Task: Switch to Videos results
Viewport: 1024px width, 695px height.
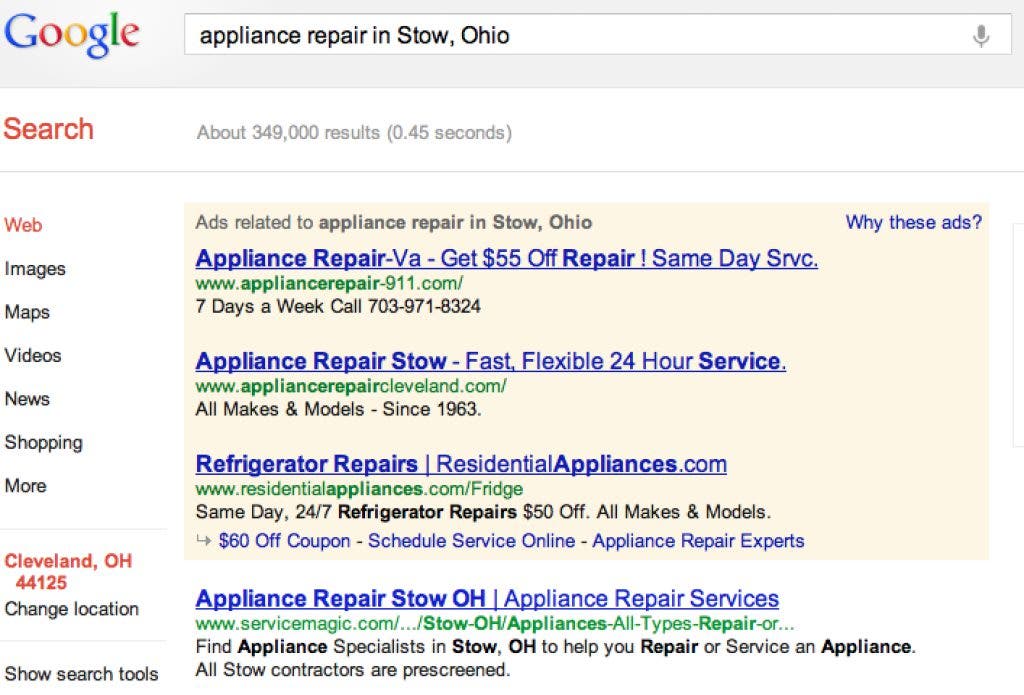Action: (33, 355)
